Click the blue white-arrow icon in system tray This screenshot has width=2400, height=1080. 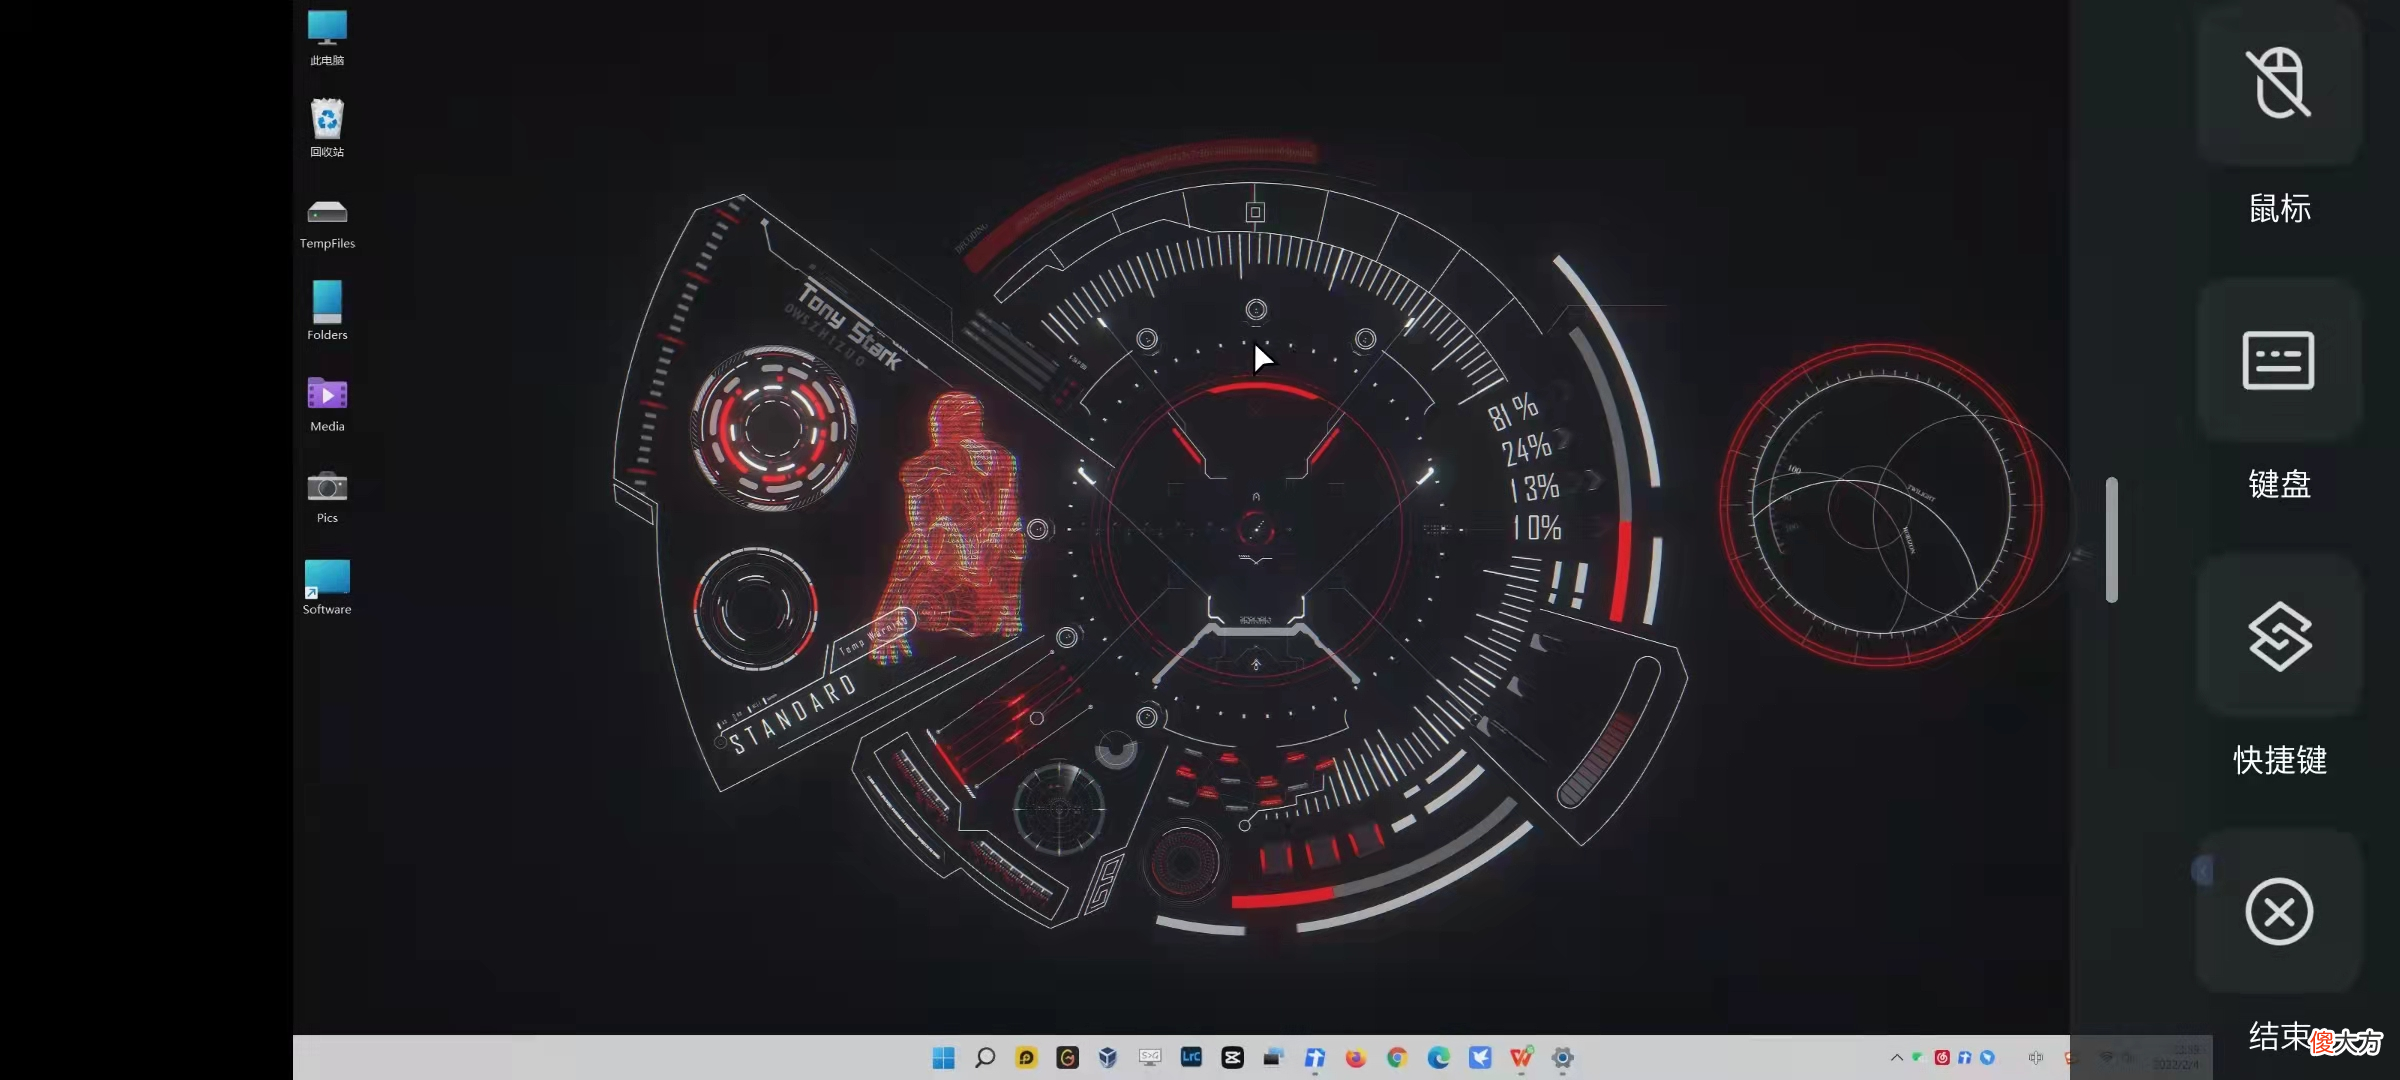[1965, 1058]
